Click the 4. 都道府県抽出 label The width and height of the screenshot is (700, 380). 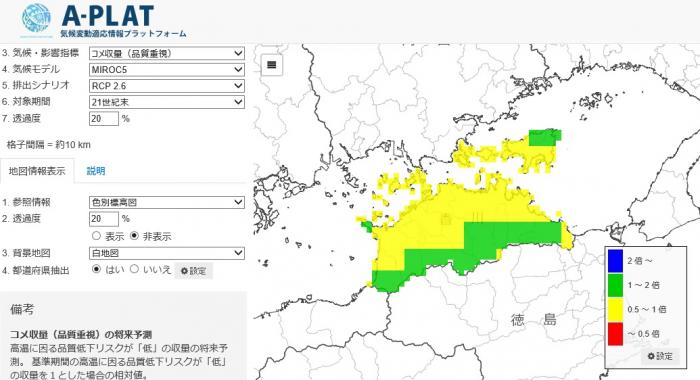(x=35, y=270)
